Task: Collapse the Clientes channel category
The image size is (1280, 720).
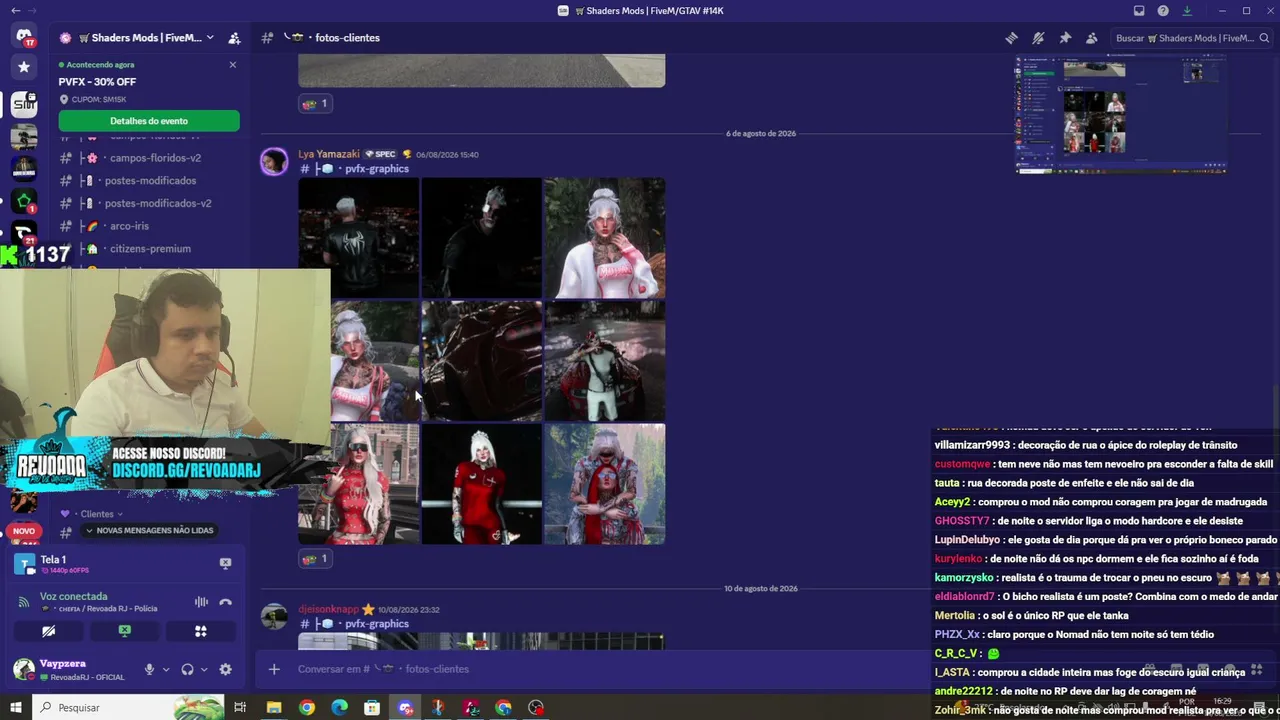Action: pos(95,514)
